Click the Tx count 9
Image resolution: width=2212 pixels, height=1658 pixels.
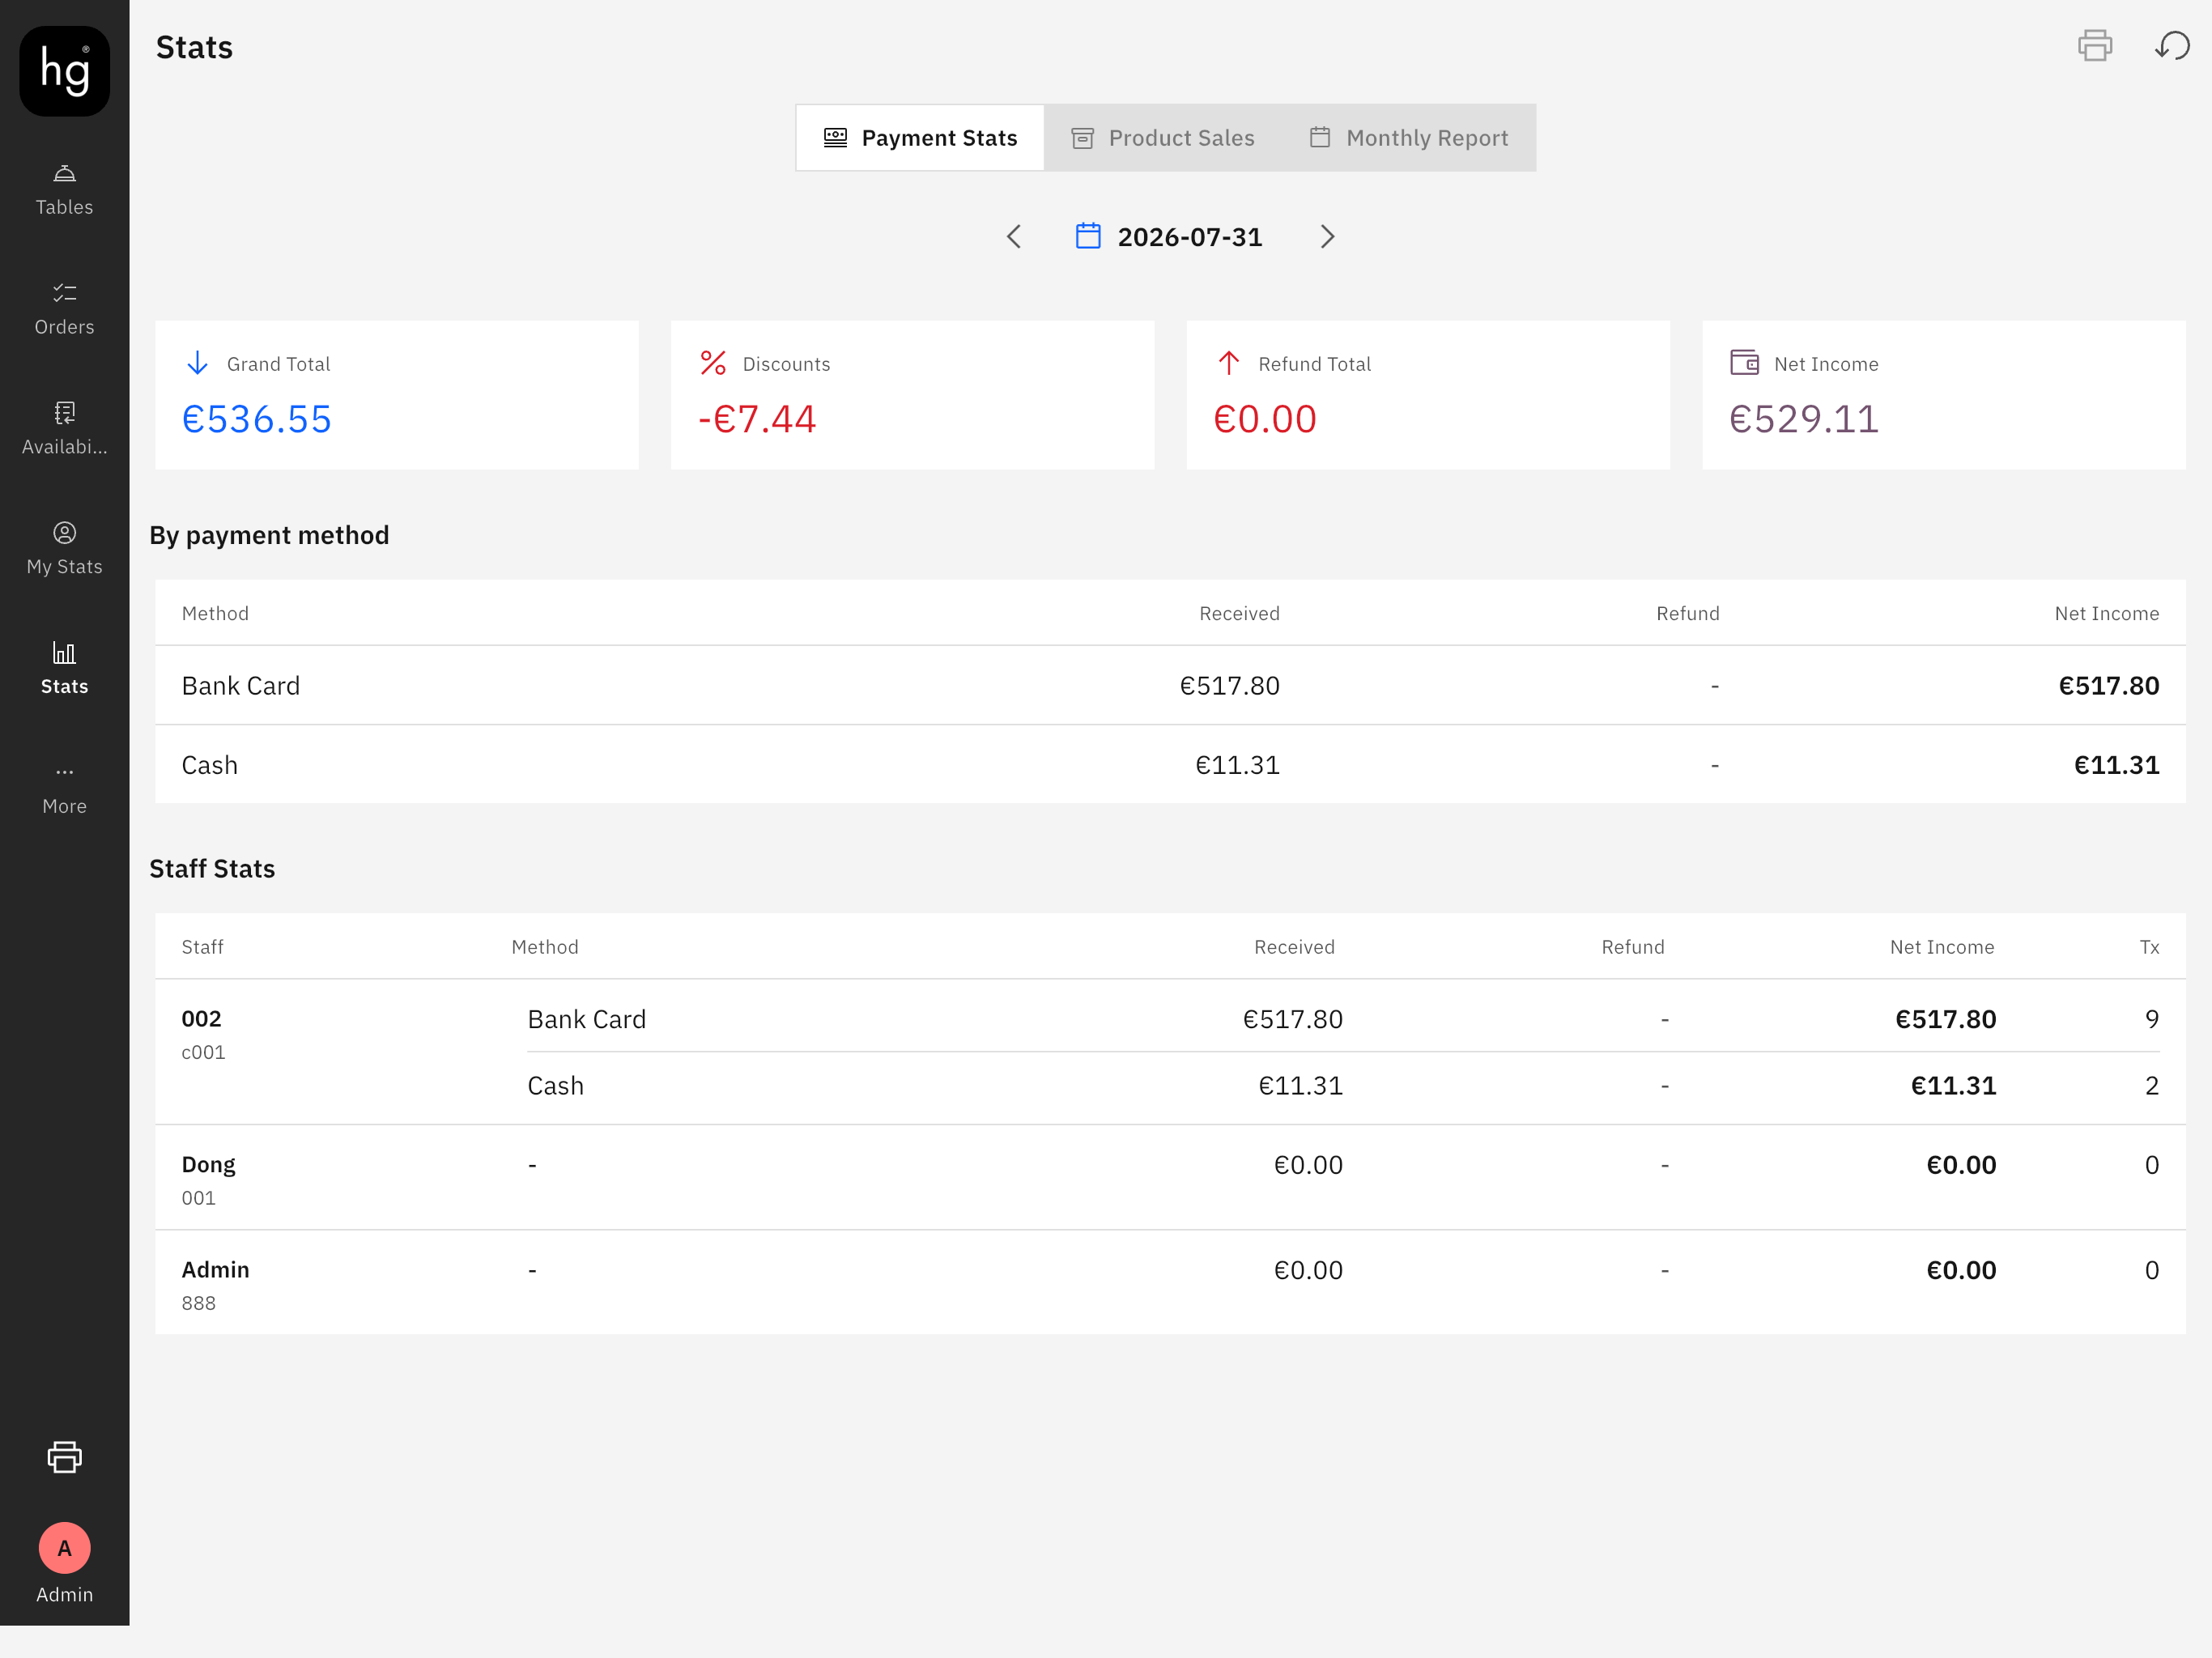click(2152, 1019)
